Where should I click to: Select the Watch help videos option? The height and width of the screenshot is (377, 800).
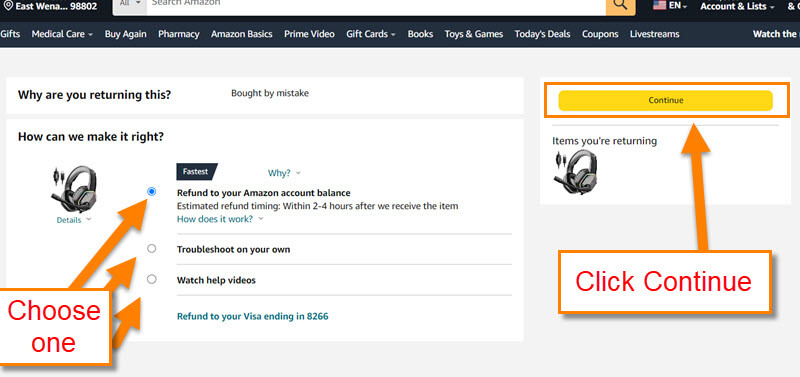(x=152, y=280)
